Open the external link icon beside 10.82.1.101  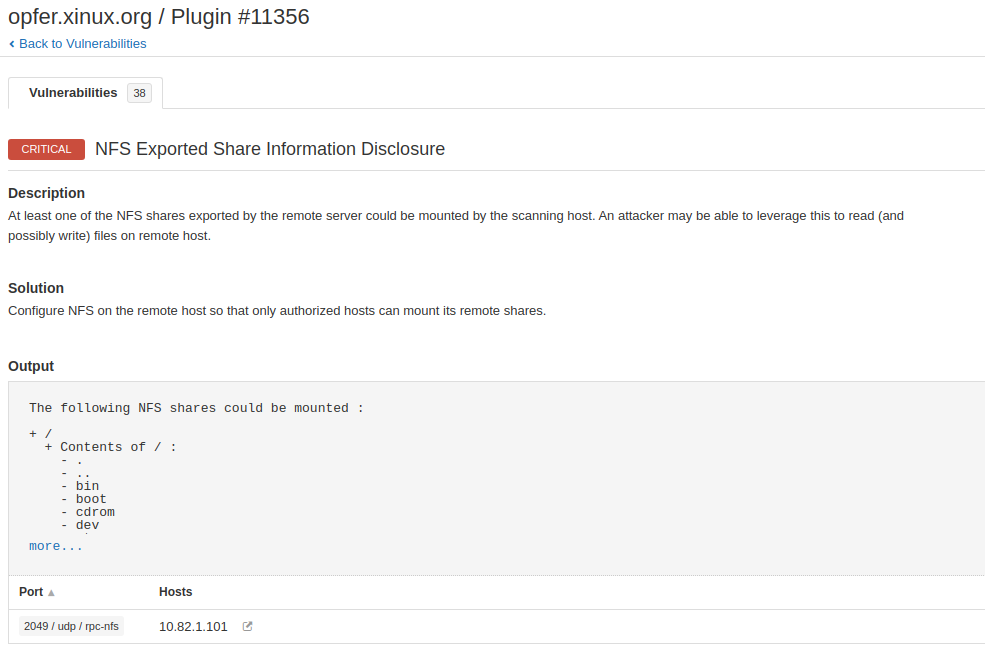point(248,627)
